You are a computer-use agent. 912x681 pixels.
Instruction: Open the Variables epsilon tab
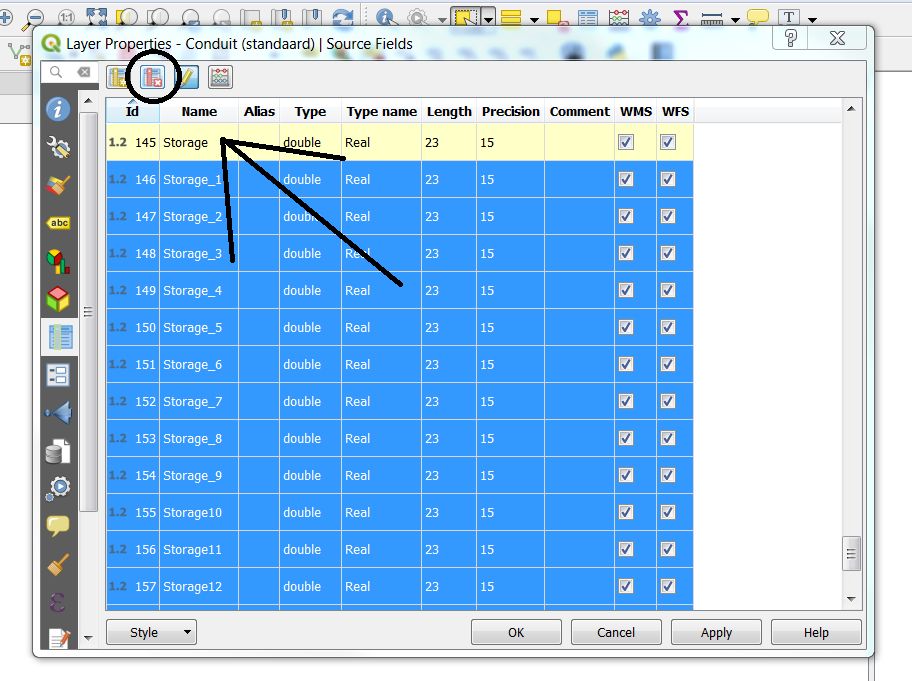pos(58,602)
